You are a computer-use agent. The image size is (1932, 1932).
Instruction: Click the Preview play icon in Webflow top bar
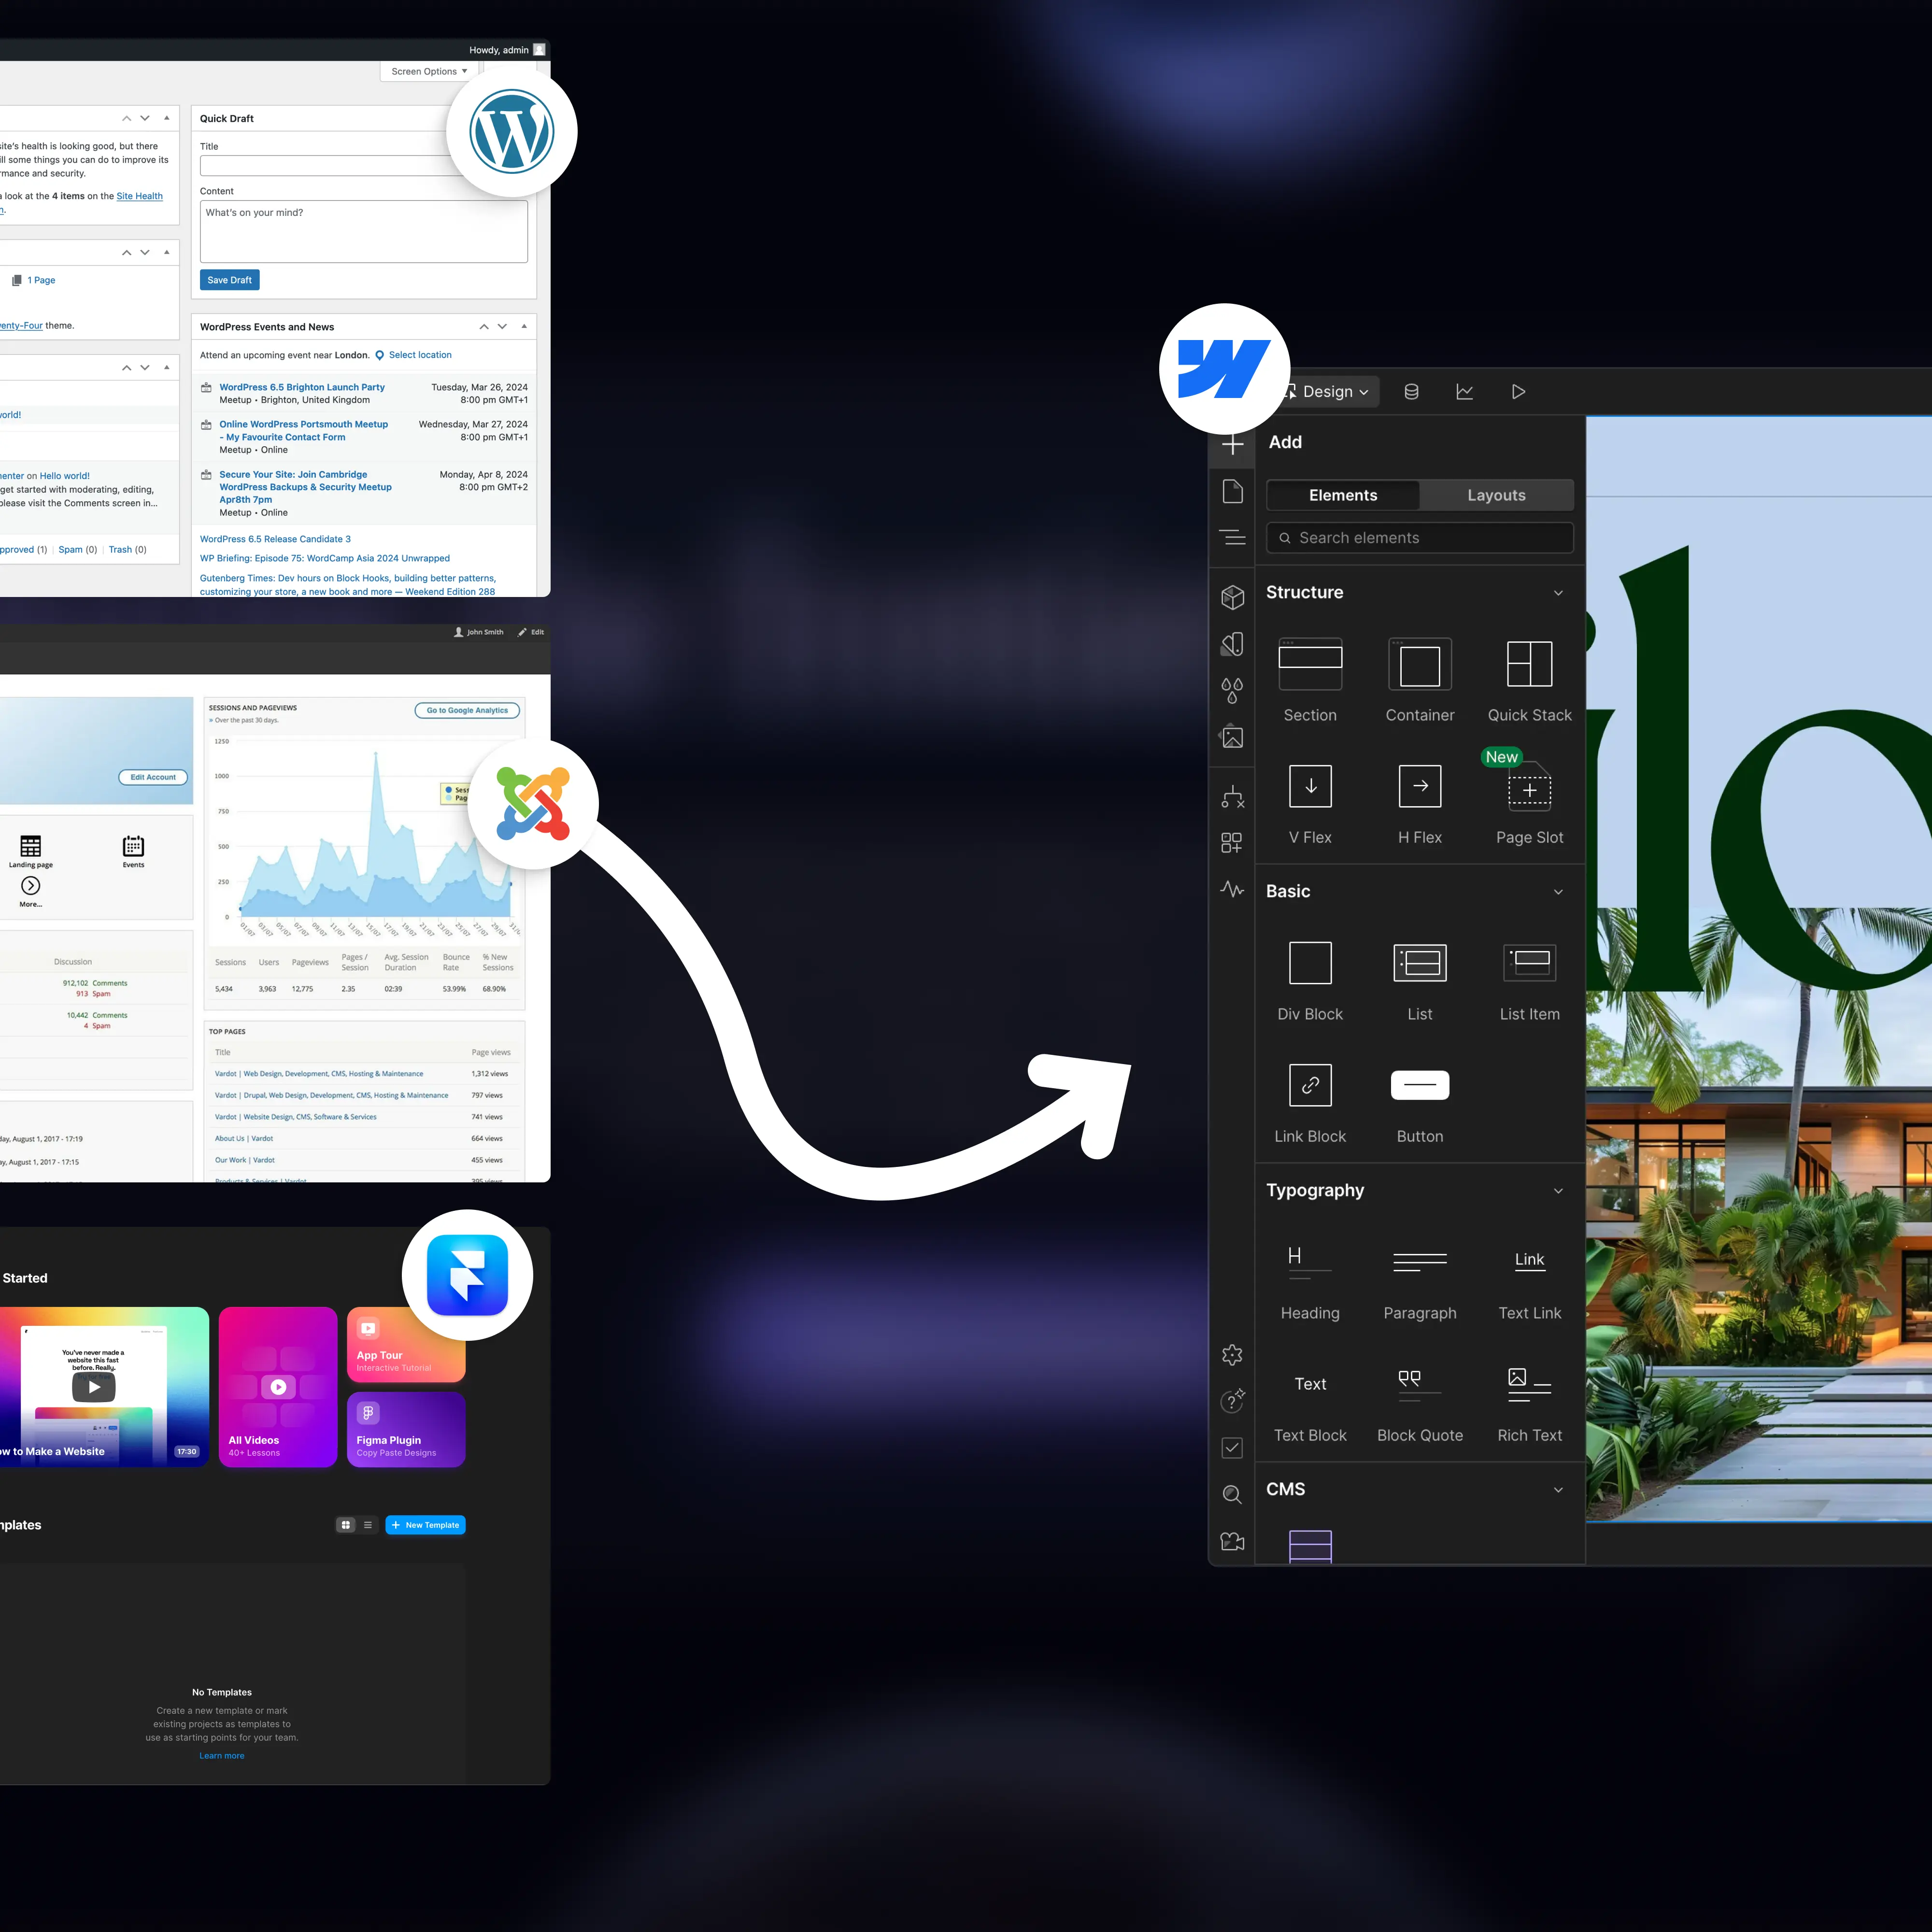pyautogui.click(x=1518, y=392)
